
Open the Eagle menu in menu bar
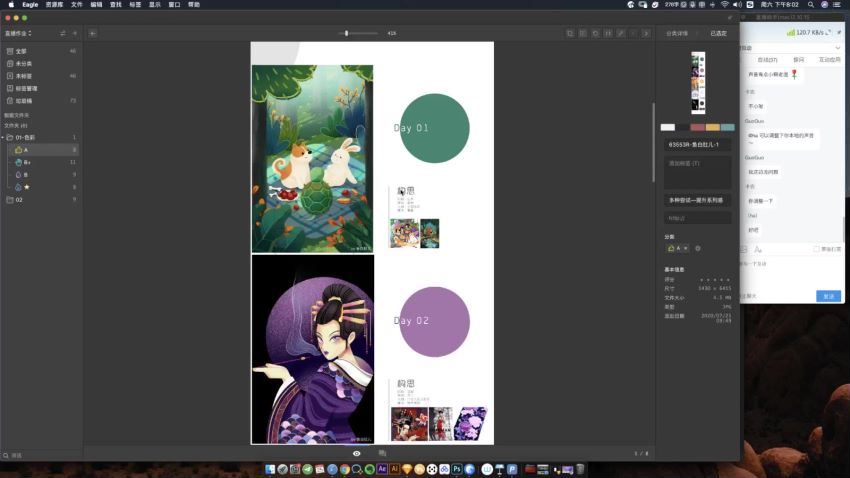30,4
